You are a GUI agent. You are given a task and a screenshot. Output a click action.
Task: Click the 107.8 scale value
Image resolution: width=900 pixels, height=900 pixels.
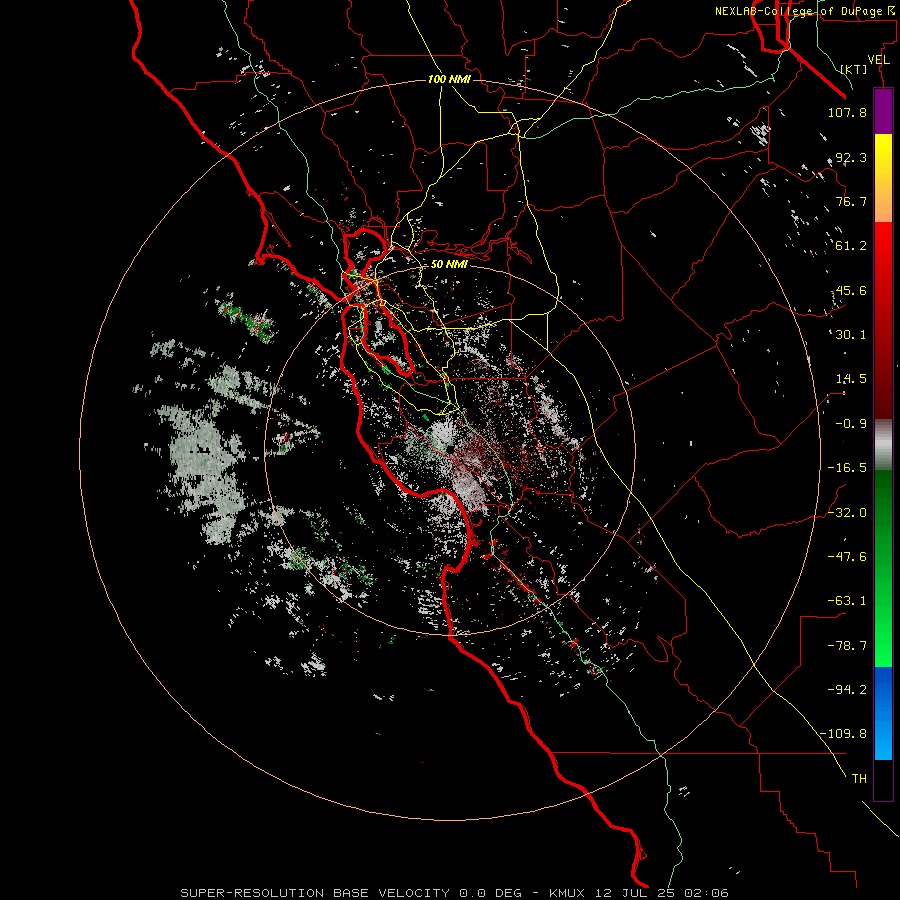point(847,112)
